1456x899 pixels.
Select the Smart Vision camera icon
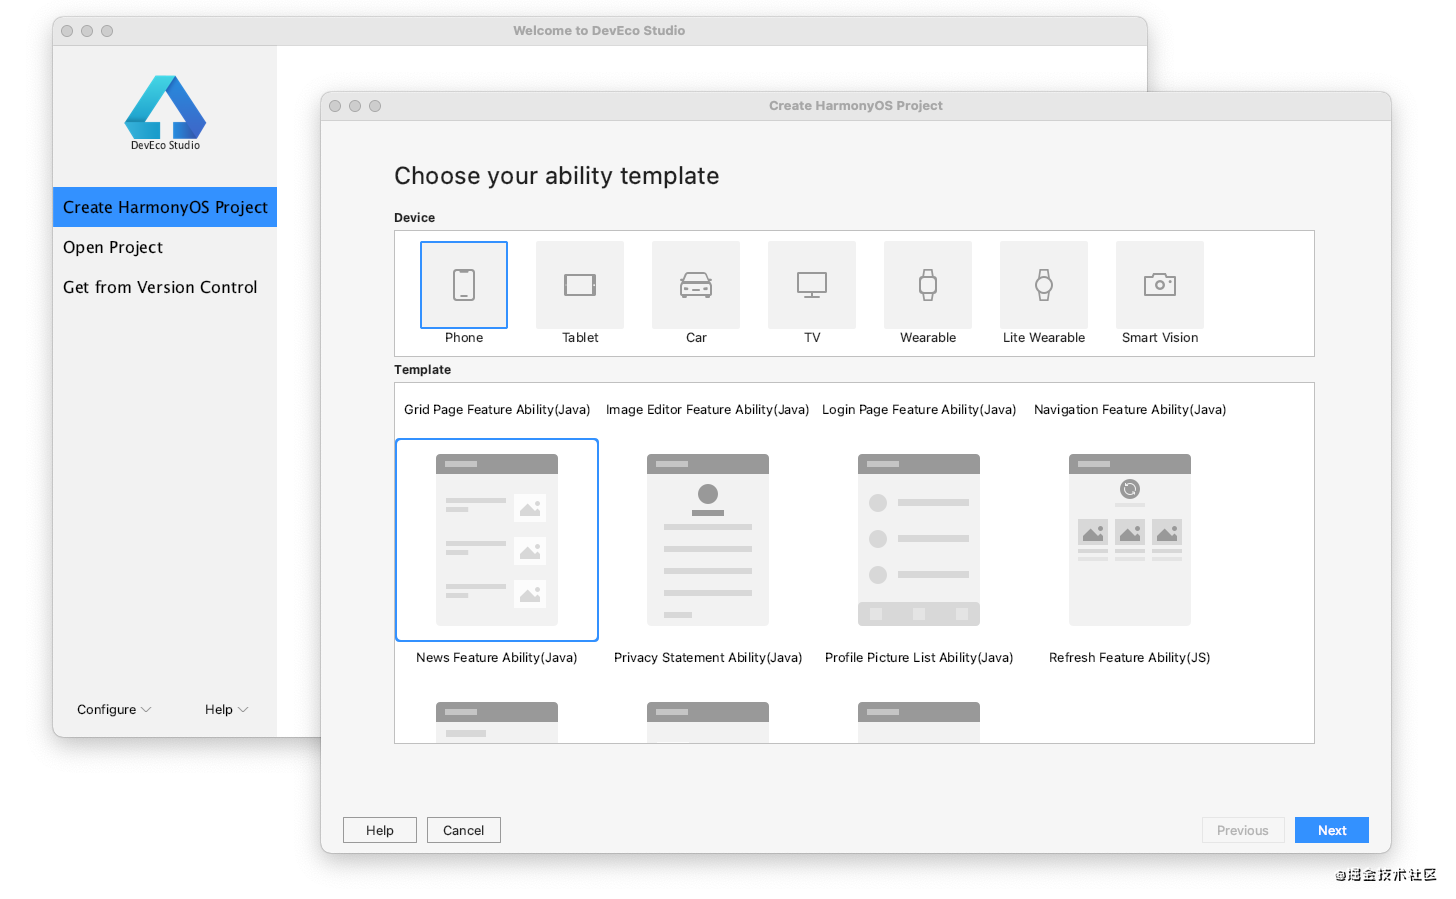pos(1160,285)
